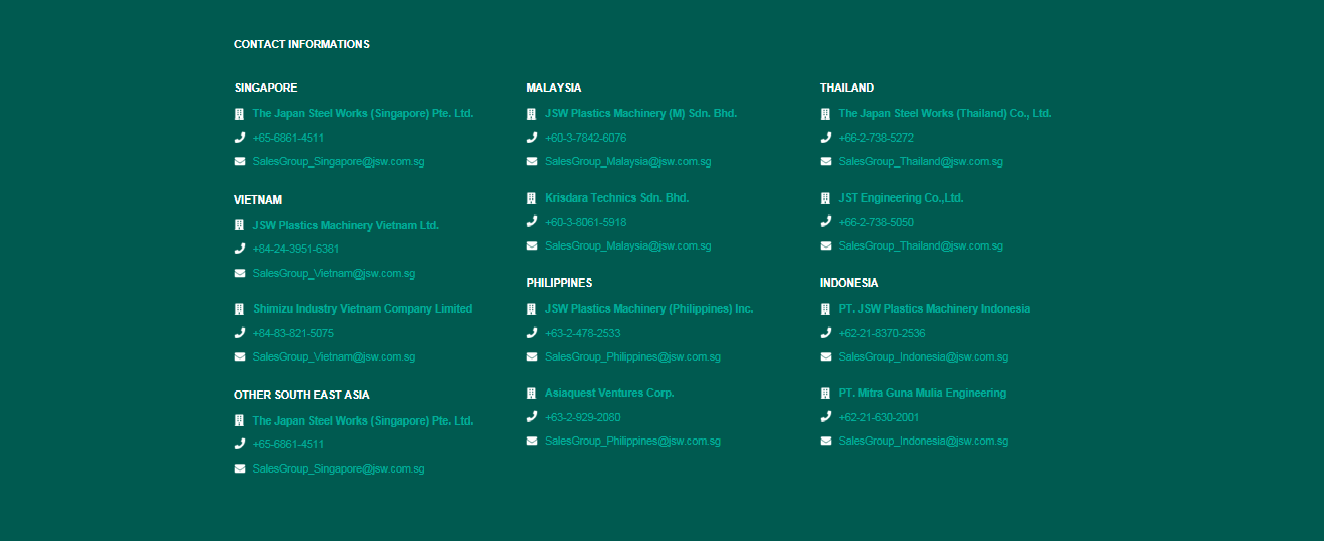Image resolution: width=1324 pixels, height=541 pixels.
Task: Email SalesGroup_Philippines under JSW Plastics Machinery (Philippines) Inc.
Action: tap(633, 357)
